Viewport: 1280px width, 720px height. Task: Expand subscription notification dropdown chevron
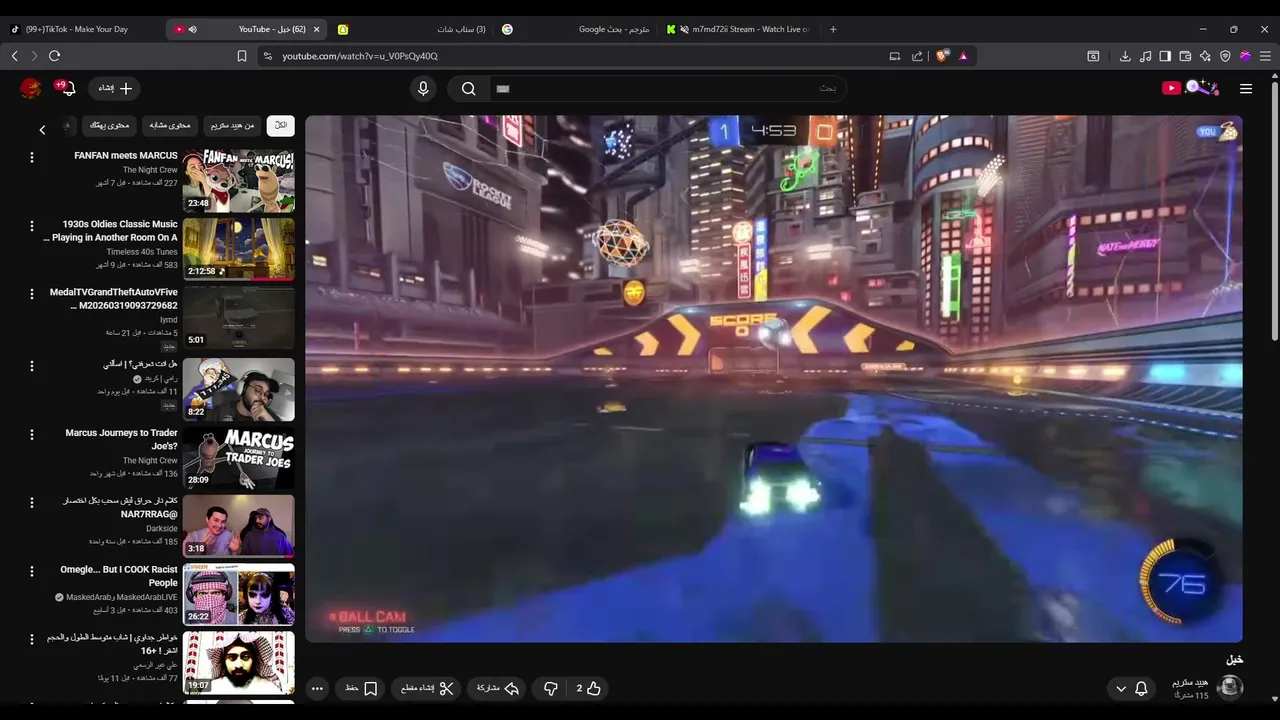pyautogui.click(x=1120, y=688)
